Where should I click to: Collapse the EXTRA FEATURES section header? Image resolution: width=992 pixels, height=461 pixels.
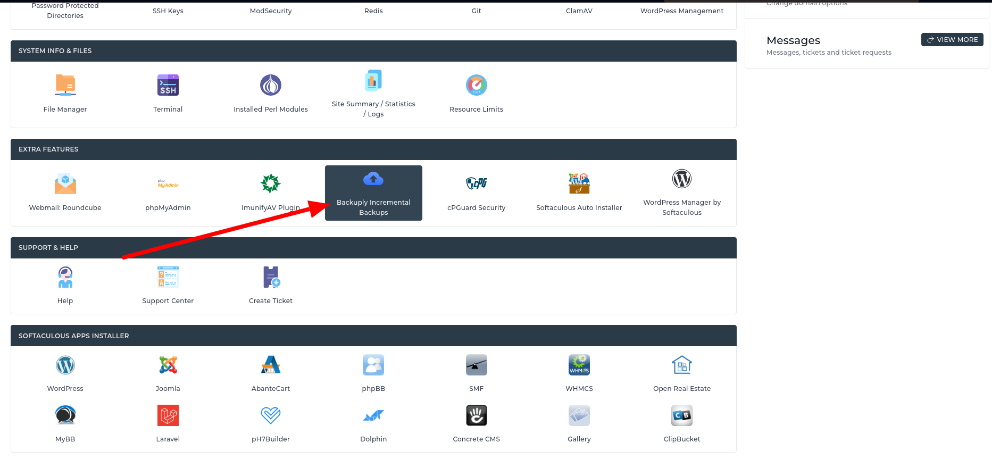tap(373, 149)
